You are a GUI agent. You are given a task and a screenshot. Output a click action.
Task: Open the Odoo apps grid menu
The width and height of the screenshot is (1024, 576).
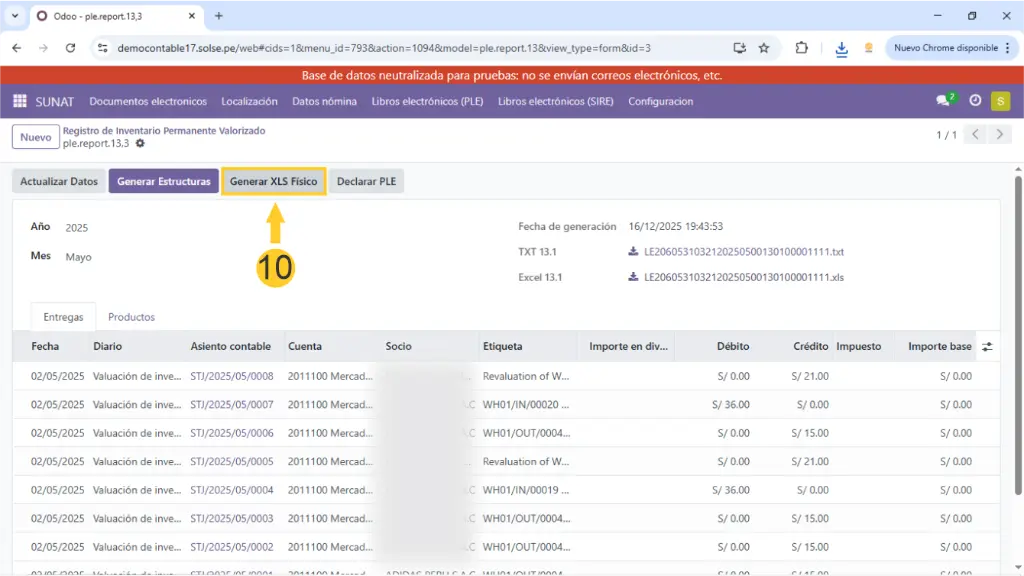click(20, 101)
